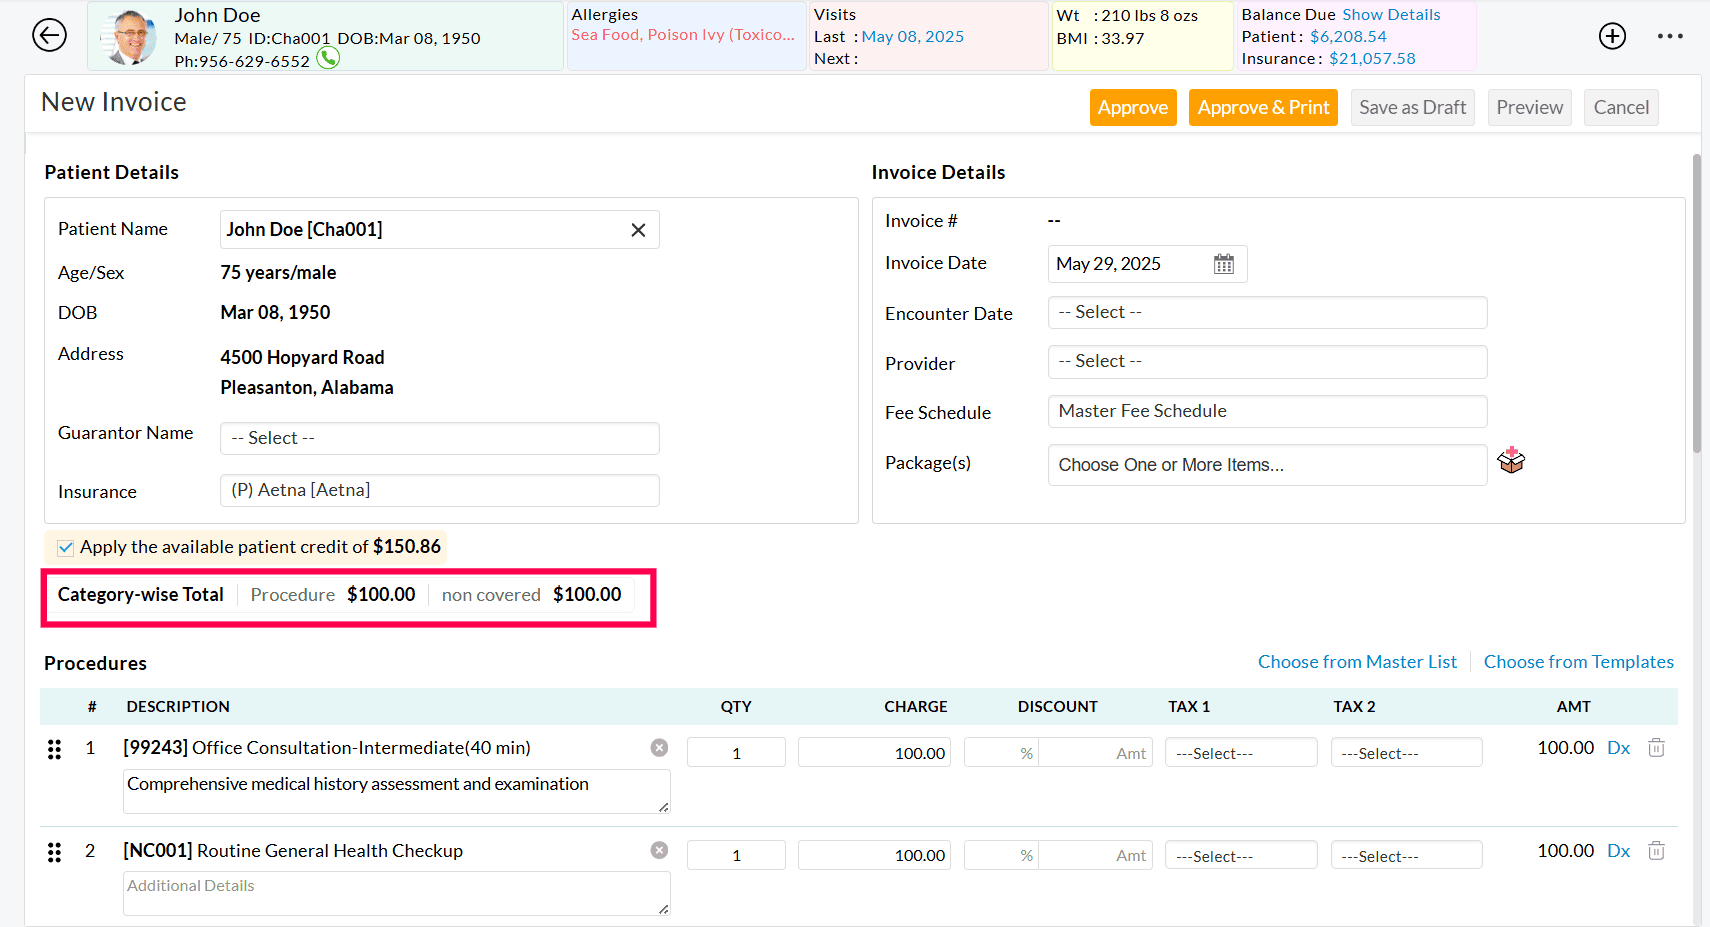Delete the Office Consultation procedure using trash icon
The image size is (1710, 927).
[x=1656, y=747]
